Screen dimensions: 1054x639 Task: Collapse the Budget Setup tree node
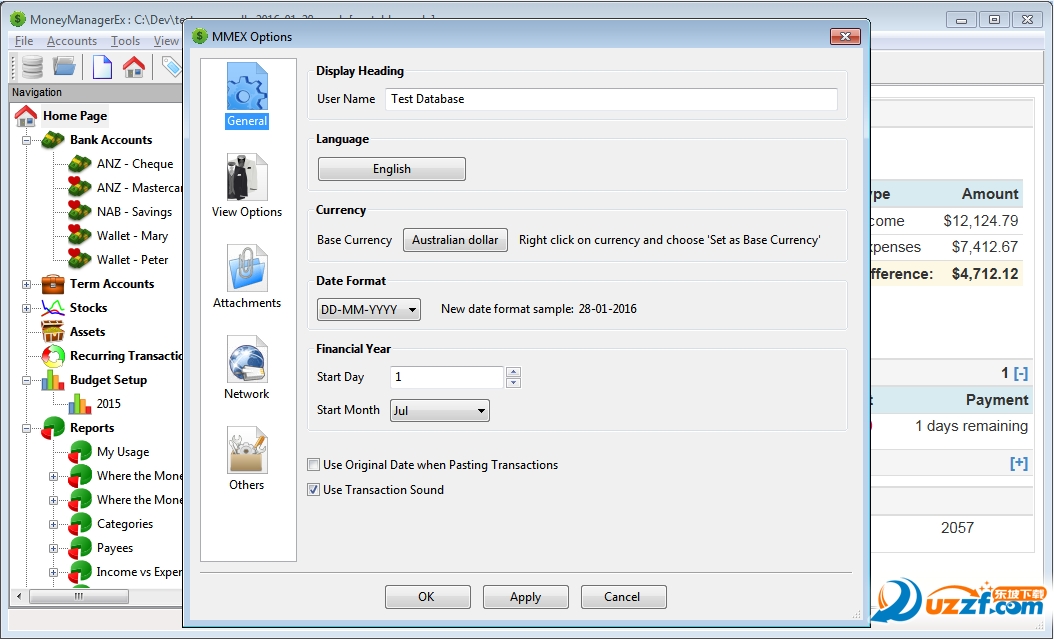(x=26, y=380)
